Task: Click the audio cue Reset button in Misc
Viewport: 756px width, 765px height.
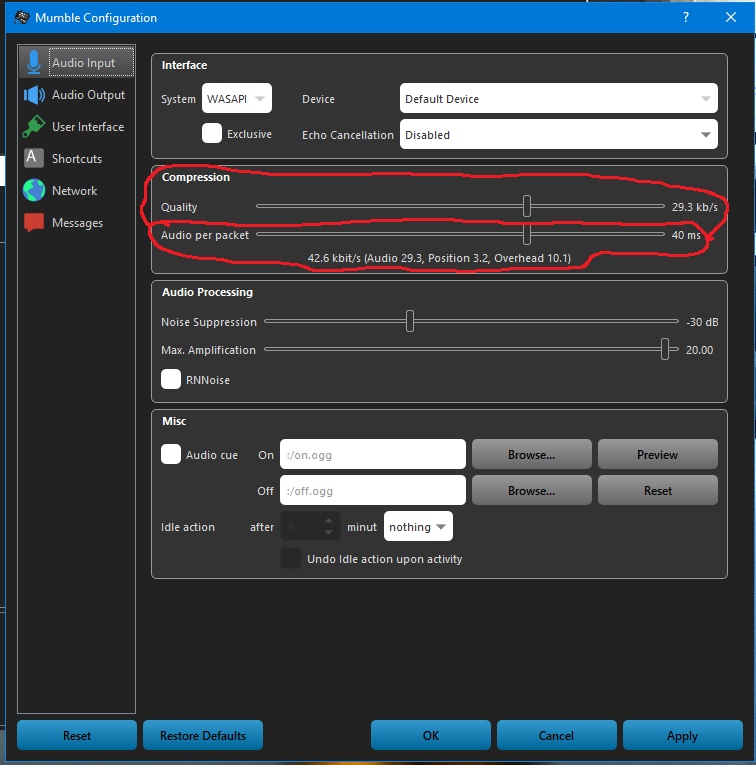Action: tap(657, 490)
